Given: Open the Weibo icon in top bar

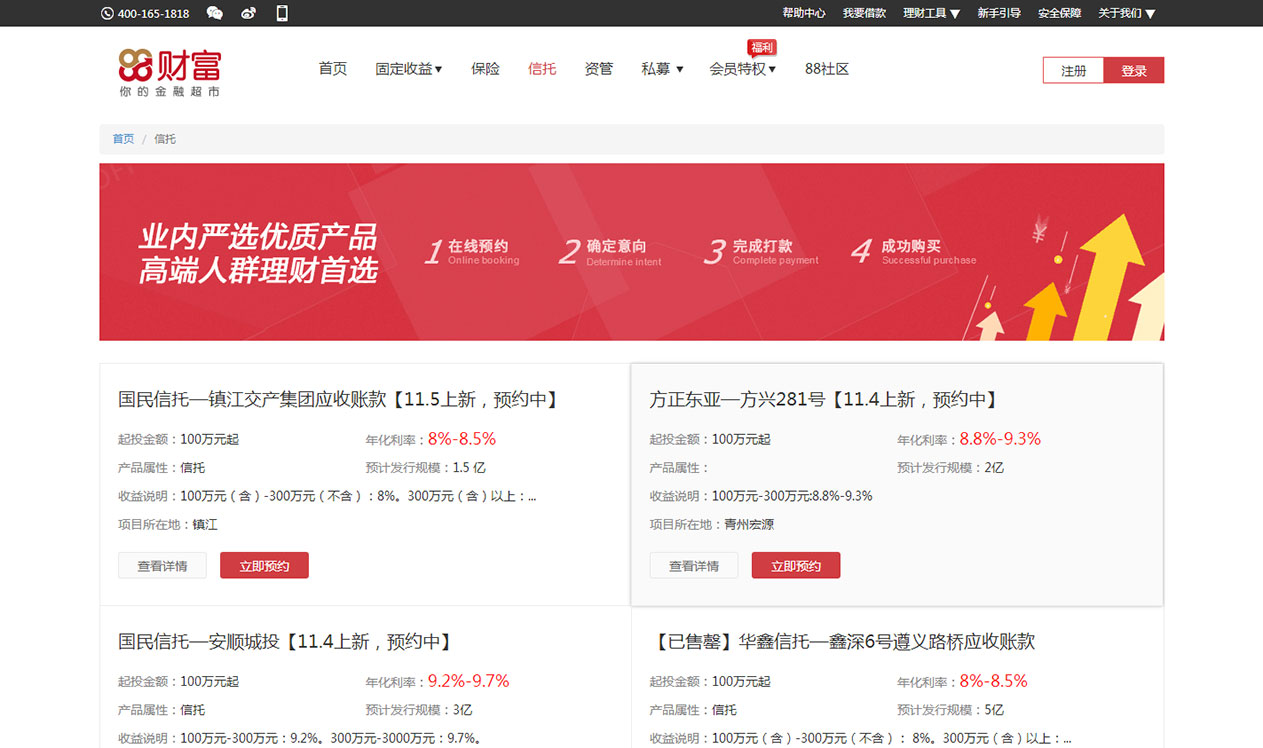Looking at the screenshot, I should coord(249,13).
